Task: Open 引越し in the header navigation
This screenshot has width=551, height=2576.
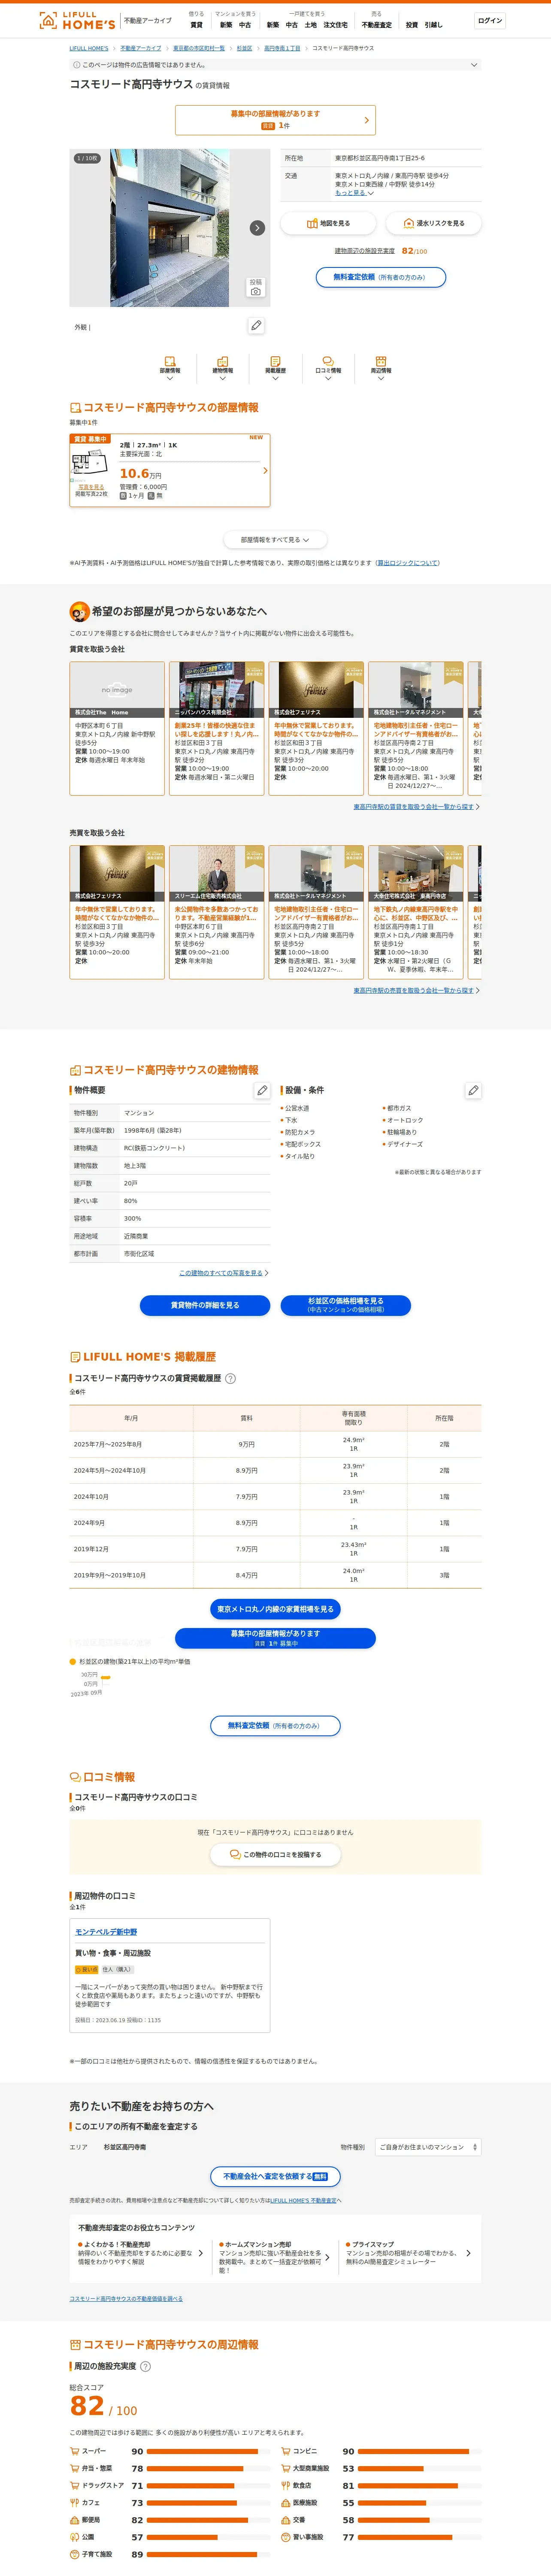Action: pyautogui.click(x=433, y=25)
